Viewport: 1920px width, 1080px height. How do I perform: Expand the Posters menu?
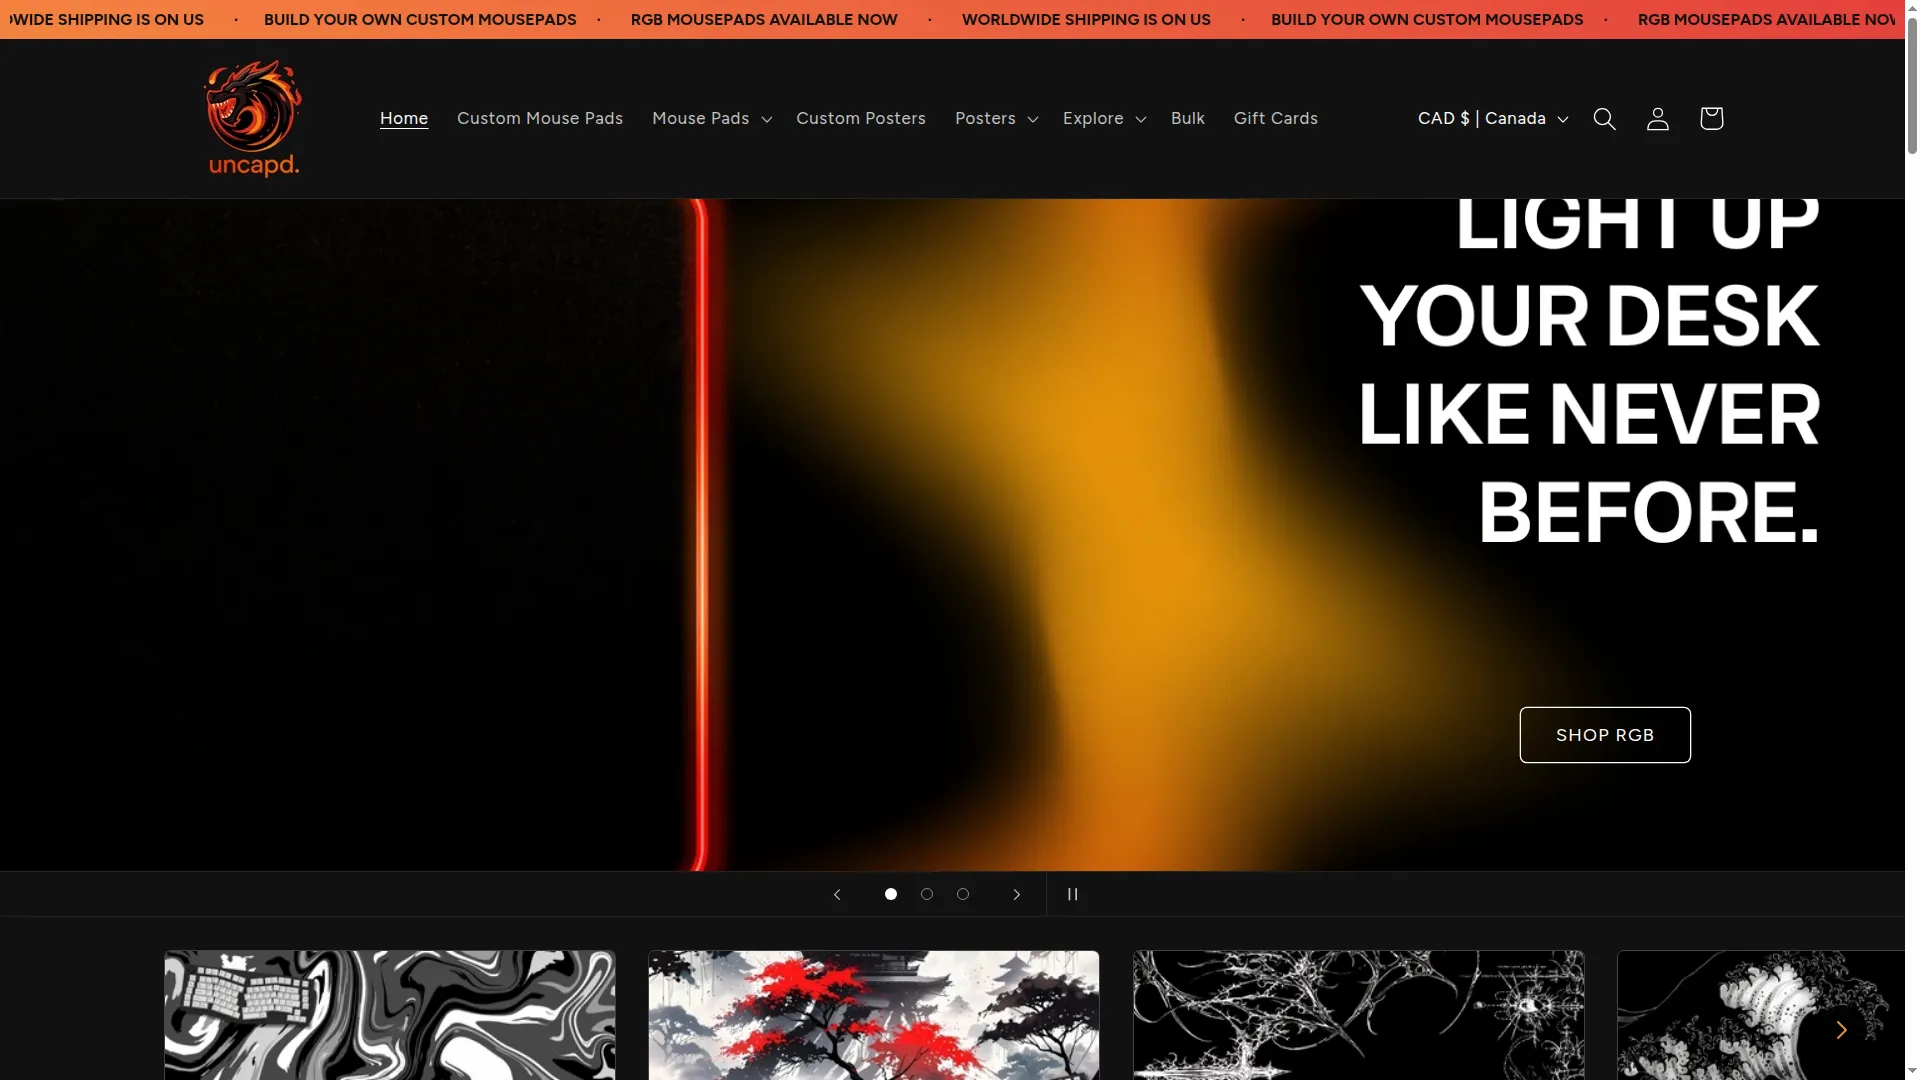(996, 118)
